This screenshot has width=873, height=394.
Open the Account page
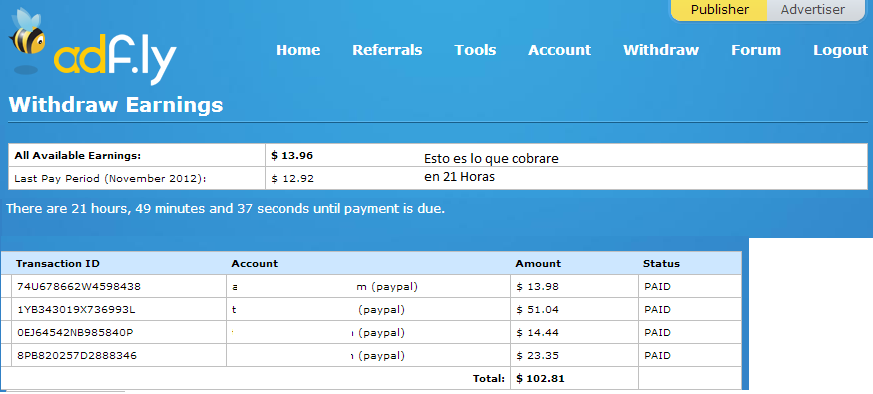coord(559,50)
